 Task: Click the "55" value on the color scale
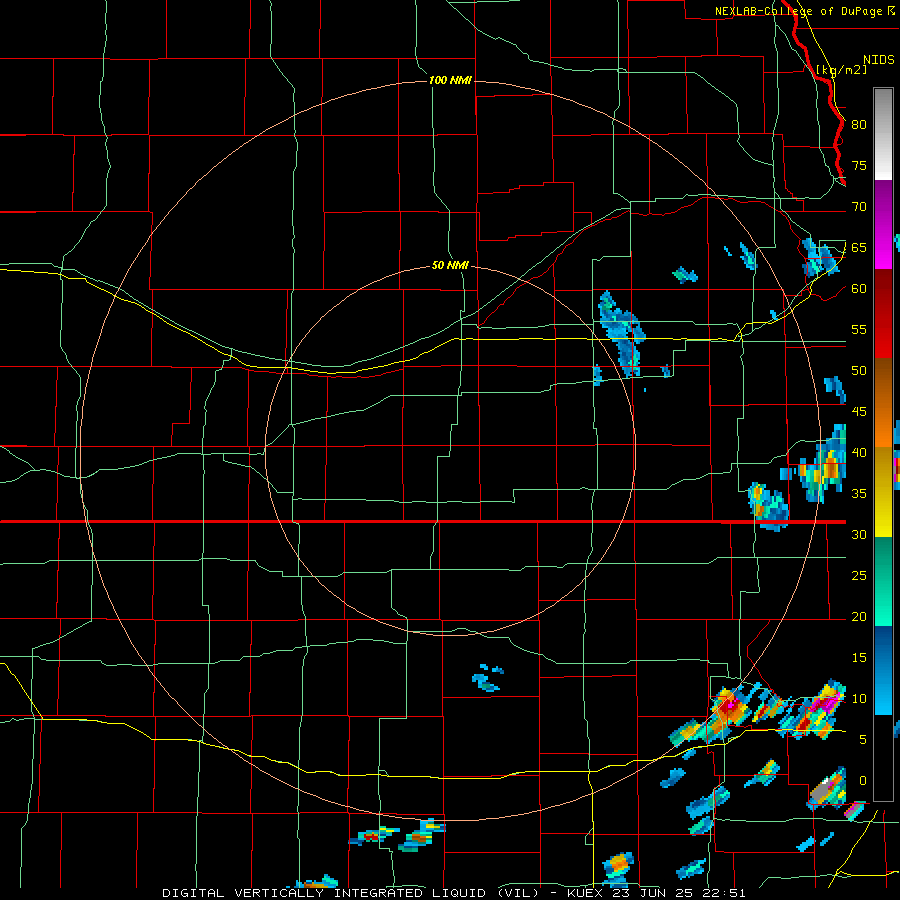pos(859,329)
